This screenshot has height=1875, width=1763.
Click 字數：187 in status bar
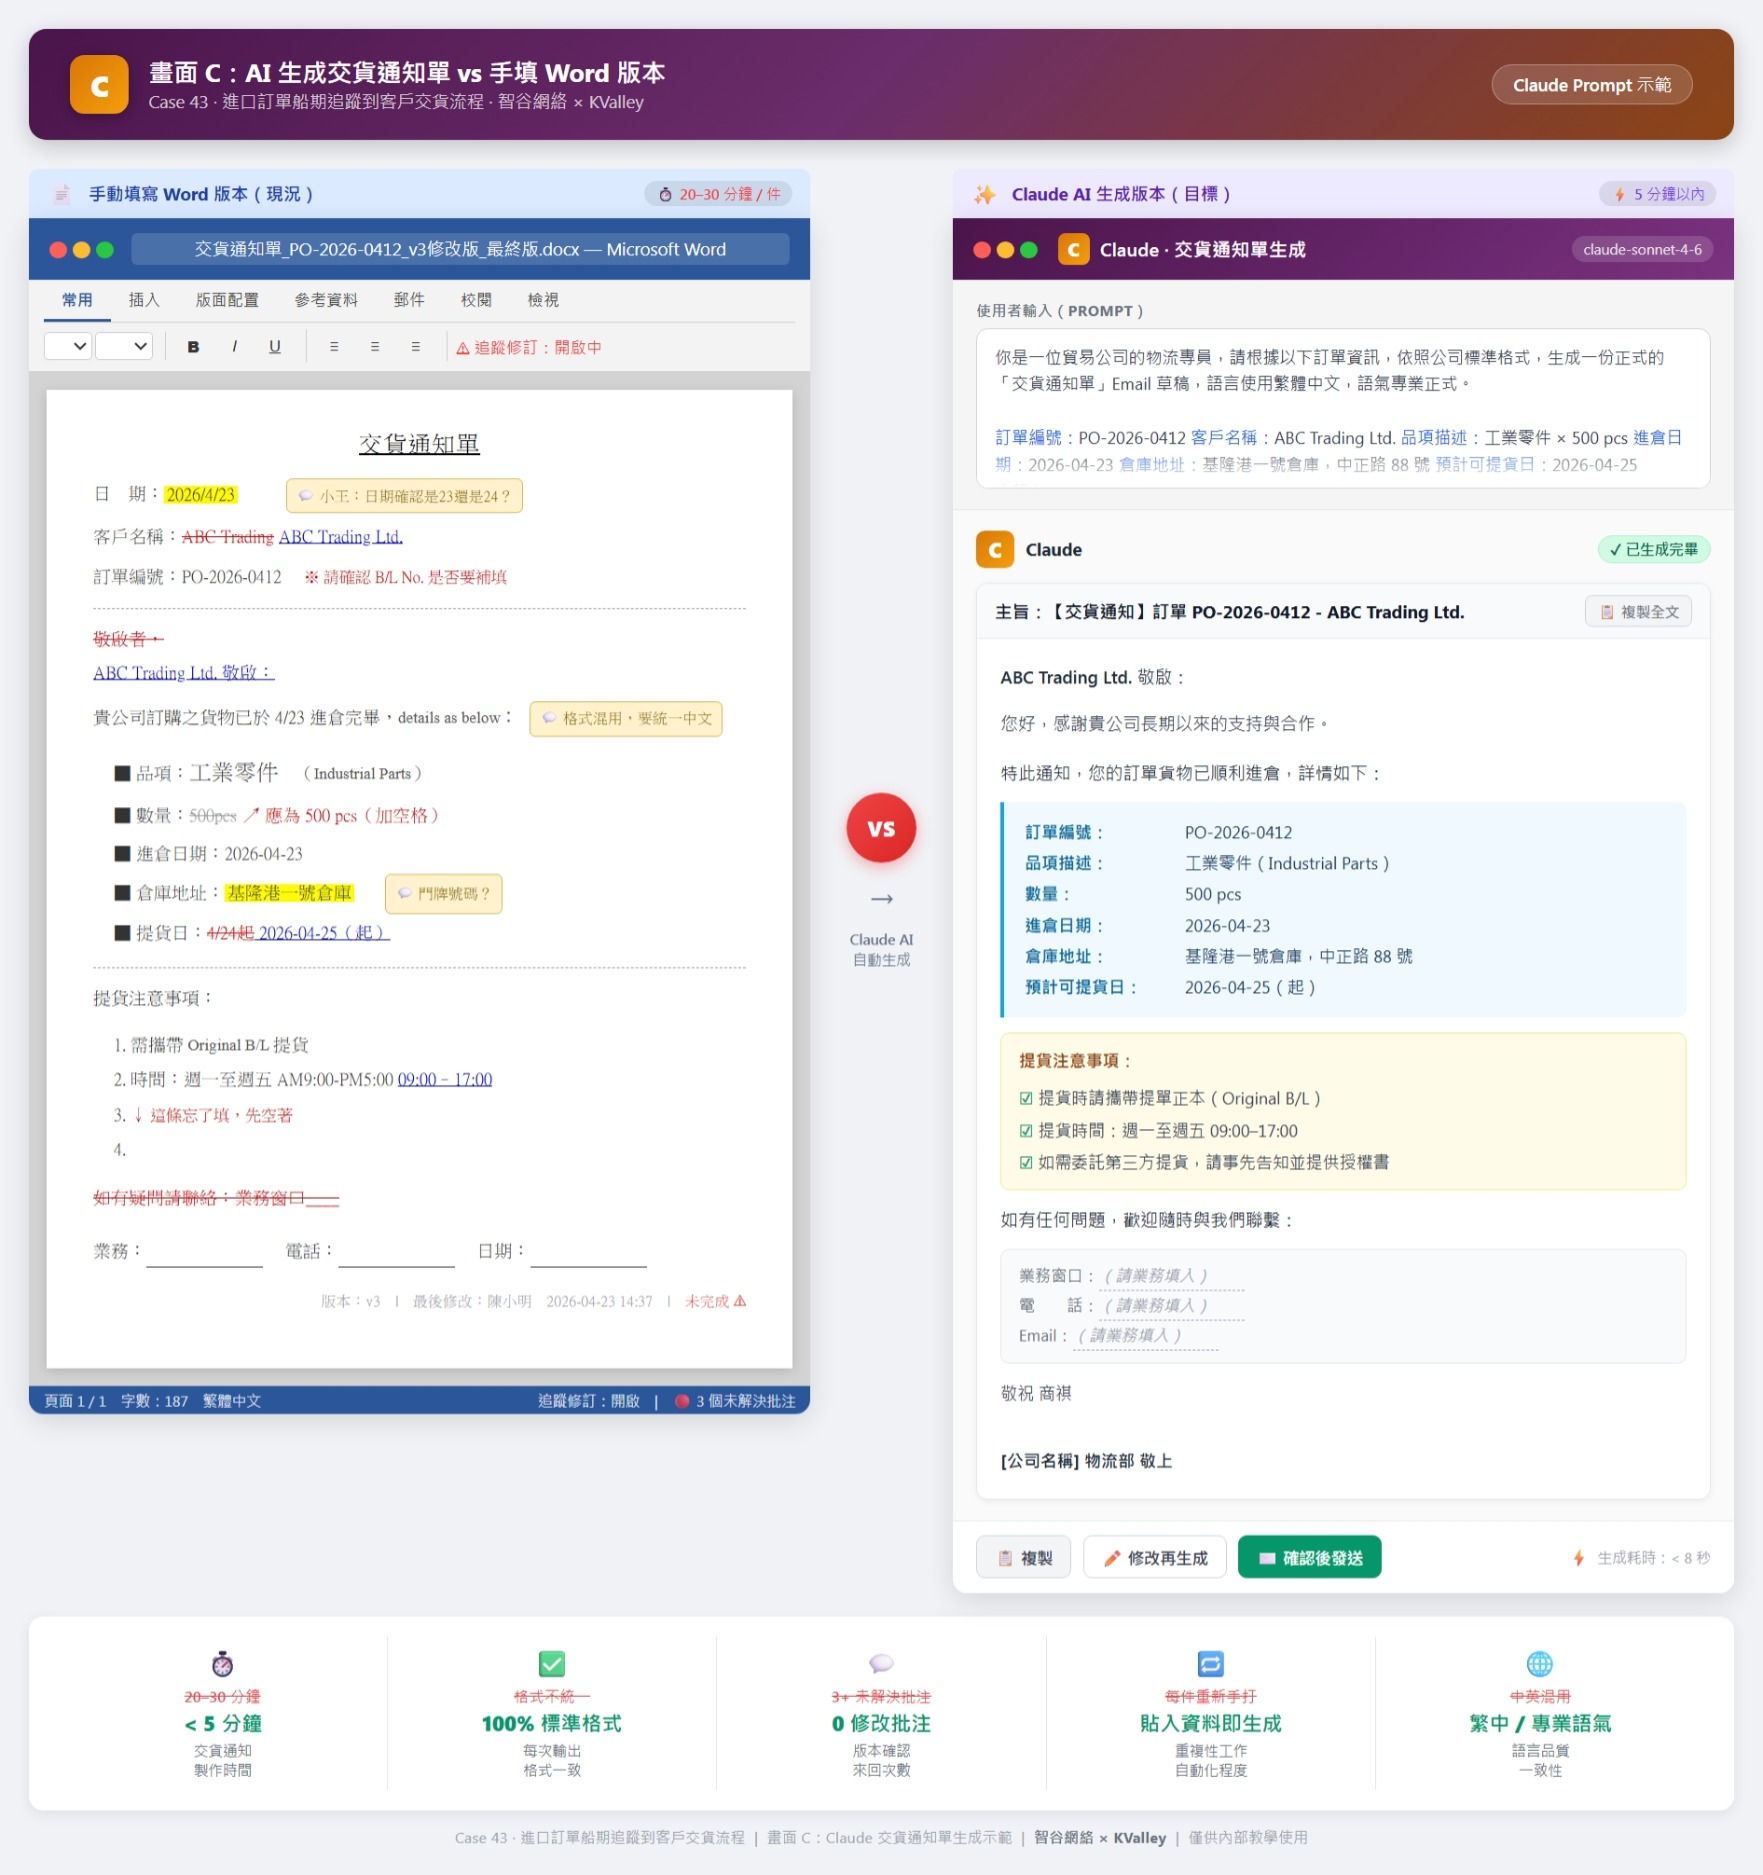[x=154, y=1400]
